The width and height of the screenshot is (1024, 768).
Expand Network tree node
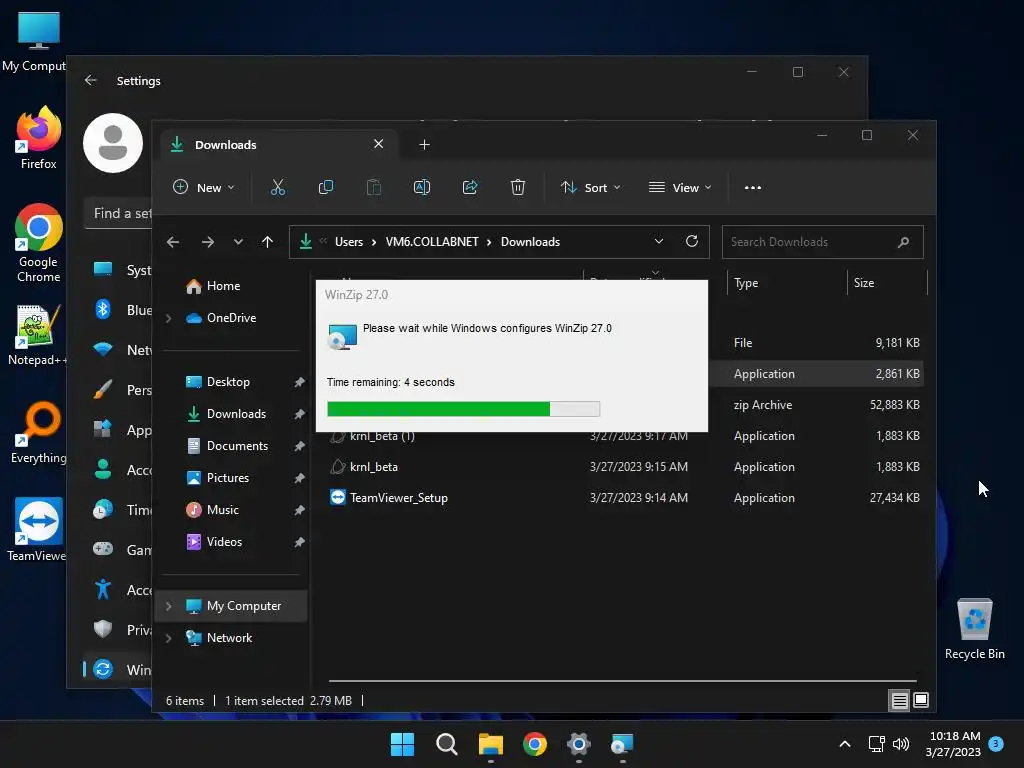click(x=168, y=638)
